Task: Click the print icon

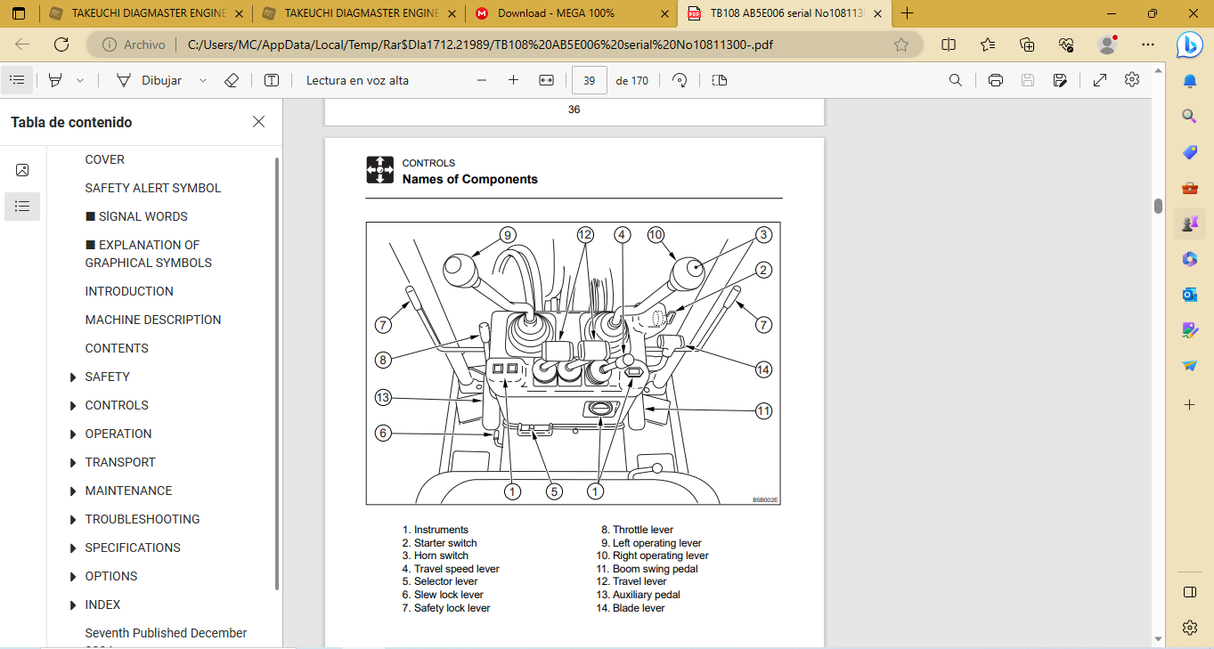Action: pos(995,80)
